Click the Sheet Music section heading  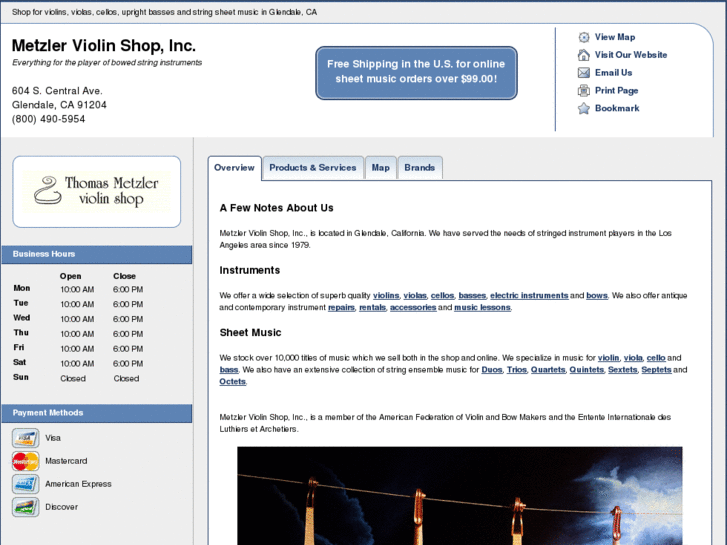coord(250,333)
